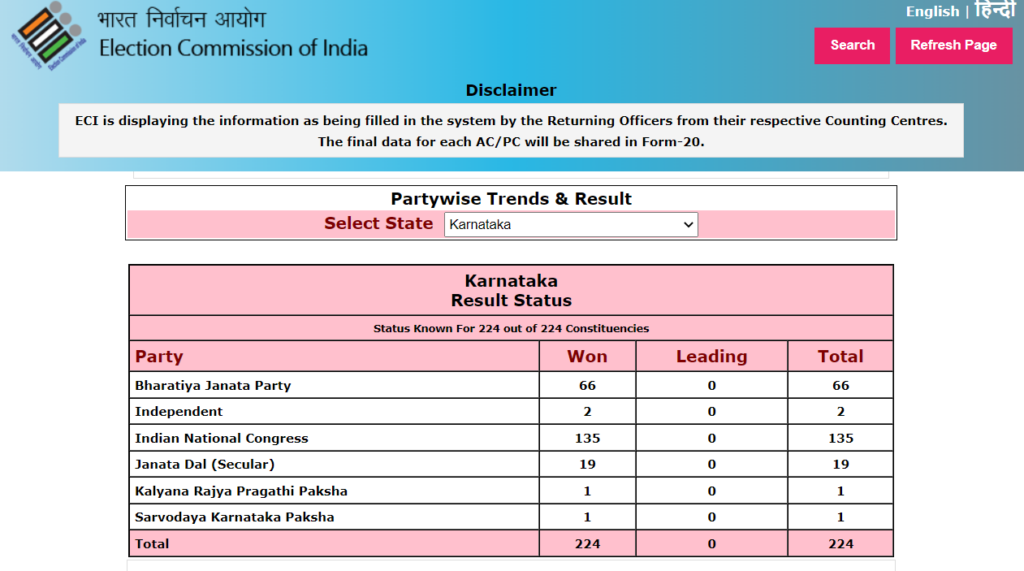This screenshot has height=571, width=1024.
Task: Click the Kalyana Rajya Pragathi Paksha row name
Action: 241,491
